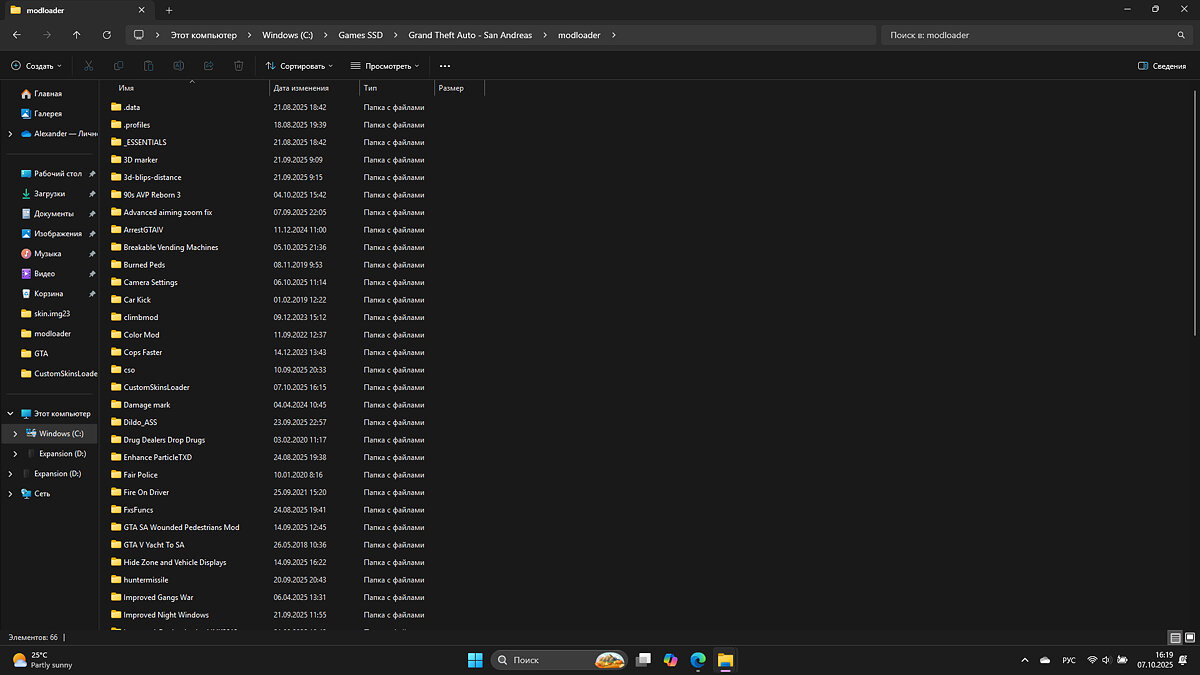The width and height of the screenshot is (1200, 675).
Task: Go up one folder level with Up arrow
Action: click(77, 34)
